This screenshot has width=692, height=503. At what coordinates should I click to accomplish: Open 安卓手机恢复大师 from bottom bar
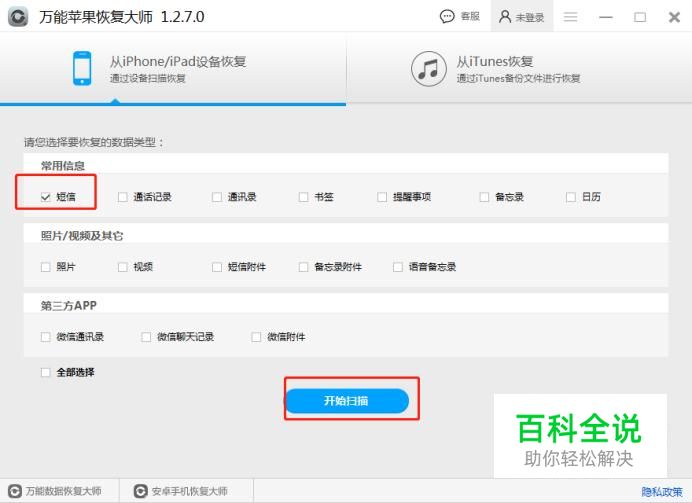(x=181, y=491)
